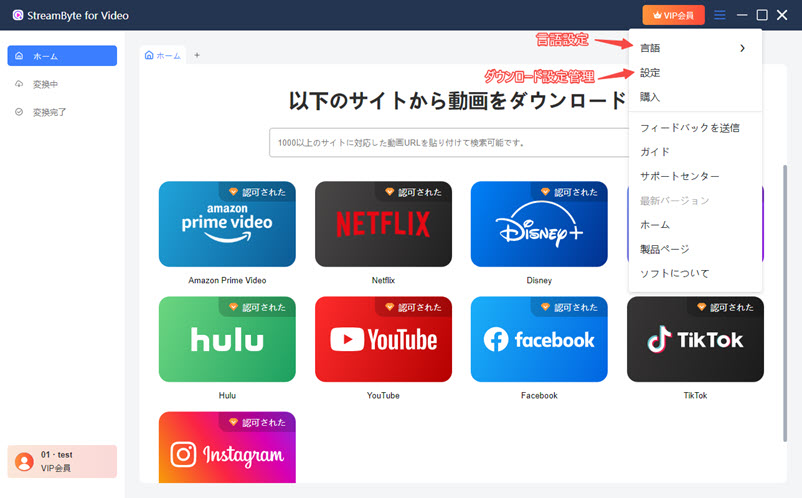The width and height of the screenshot is (802, 498).
Task: Add a new tab with plus icon
Action: tap(197, 55)
